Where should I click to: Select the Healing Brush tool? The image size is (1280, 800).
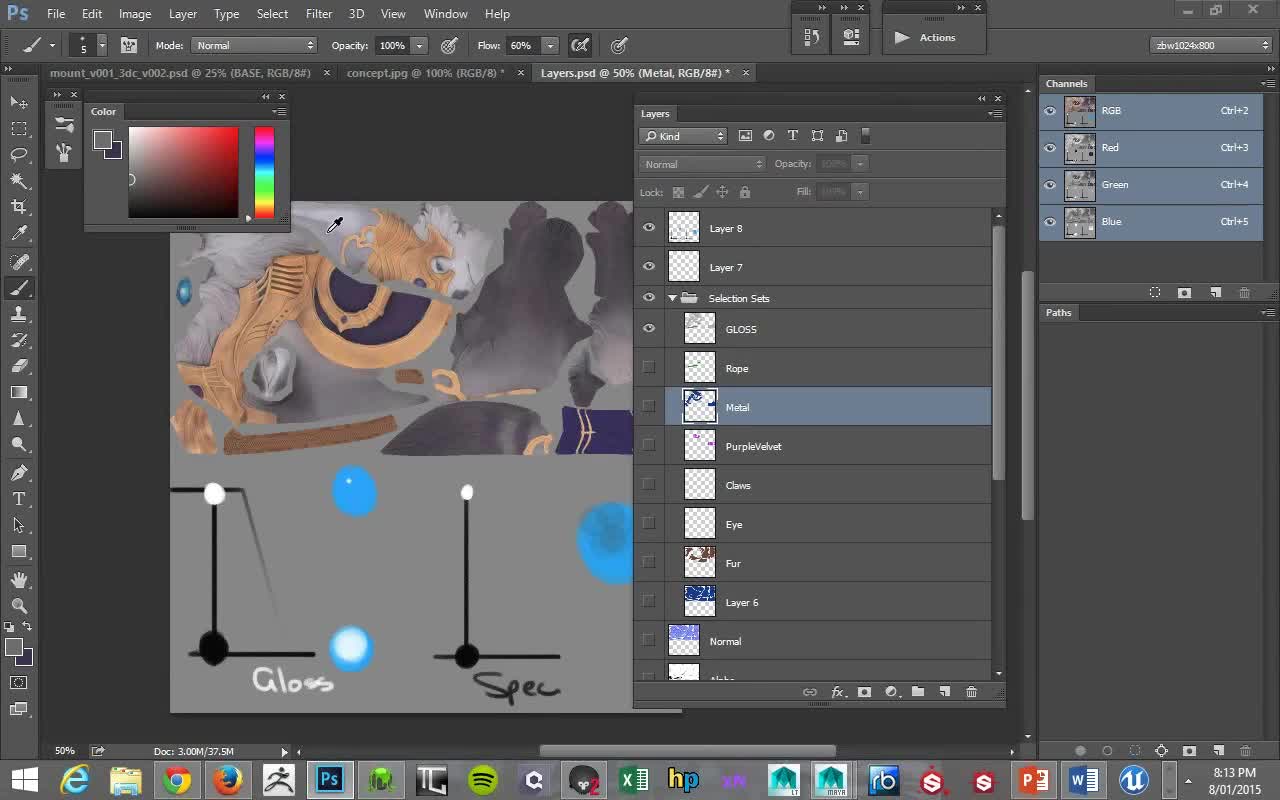(19, 262)
